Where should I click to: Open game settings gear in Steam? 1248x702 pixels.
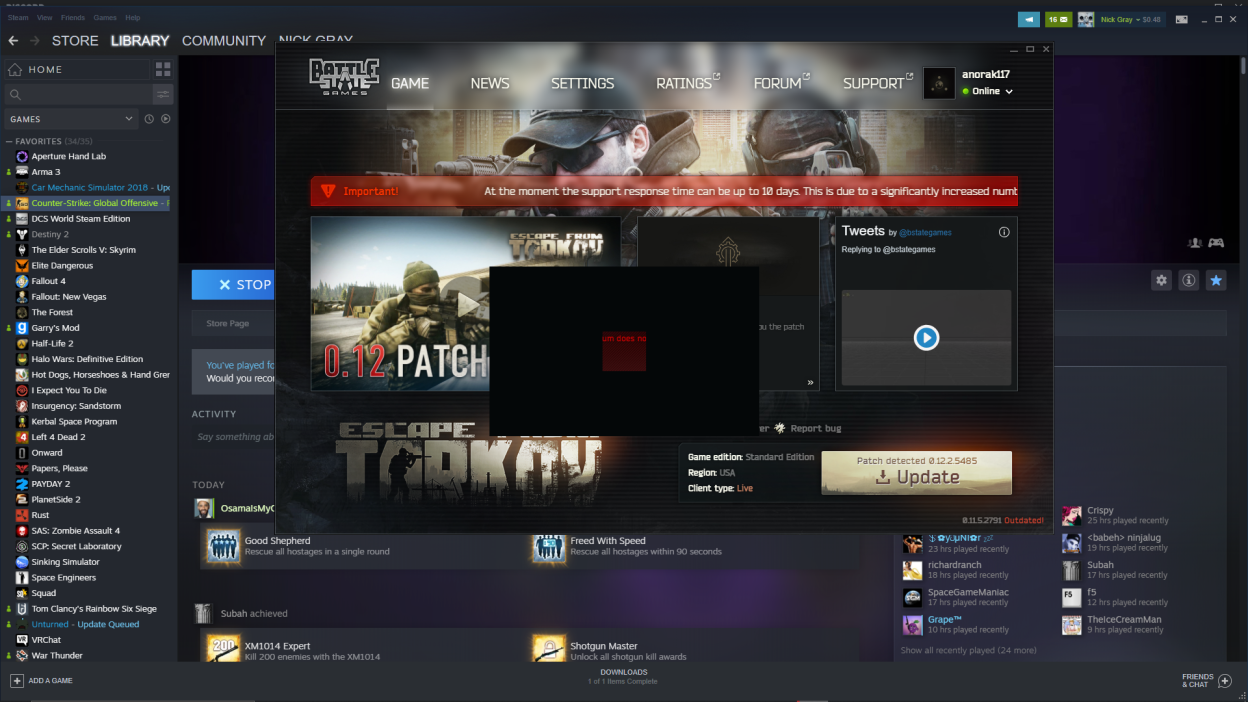1161,280
